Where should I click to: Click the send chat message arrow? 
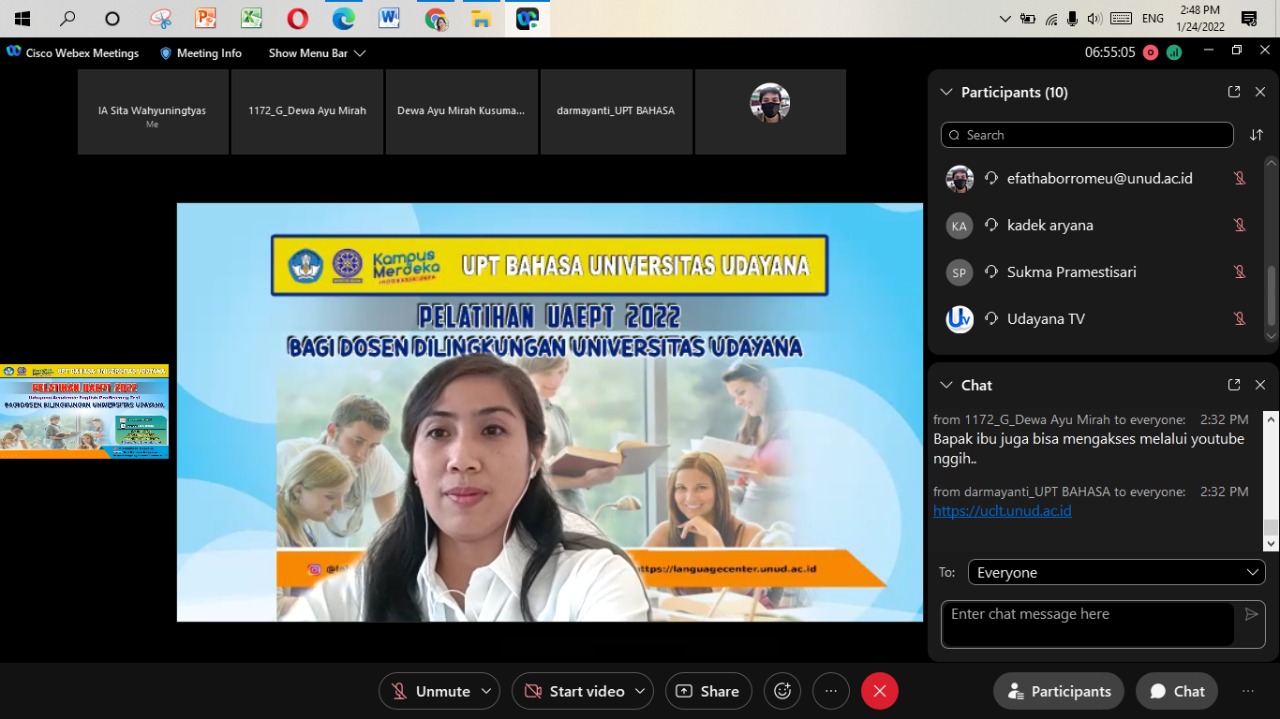tap(1251, 614)
